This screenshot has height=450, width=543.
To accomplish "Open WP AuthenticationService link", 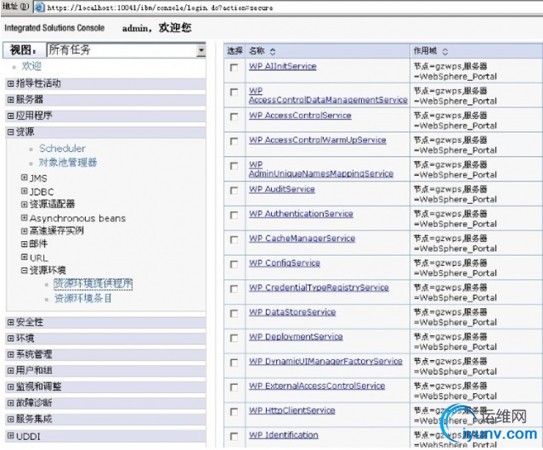I will point(301,214).
